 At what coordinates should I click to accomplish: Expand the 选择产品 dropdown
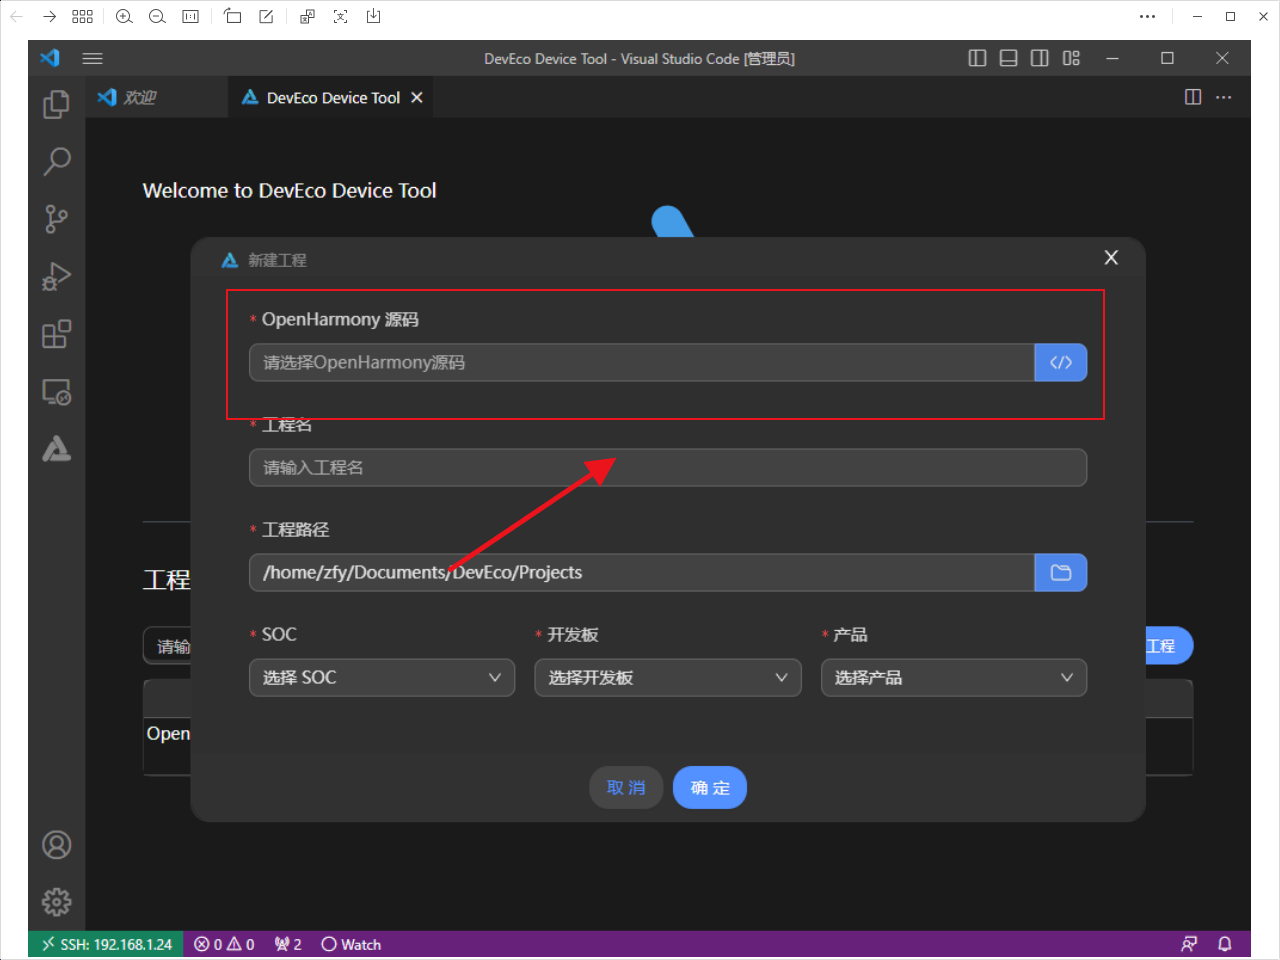coord(954,677)
